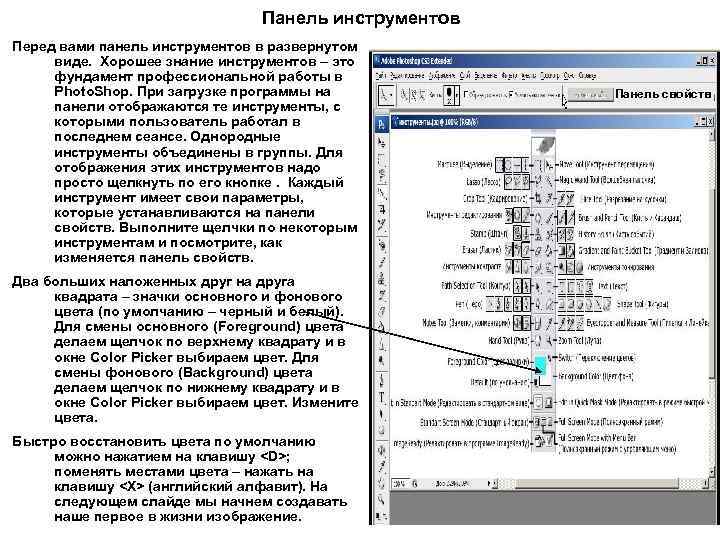This screenshot has width=720, height=540.
Task: Select the Brush tool in left toolbar
Action: coord(381,261)
